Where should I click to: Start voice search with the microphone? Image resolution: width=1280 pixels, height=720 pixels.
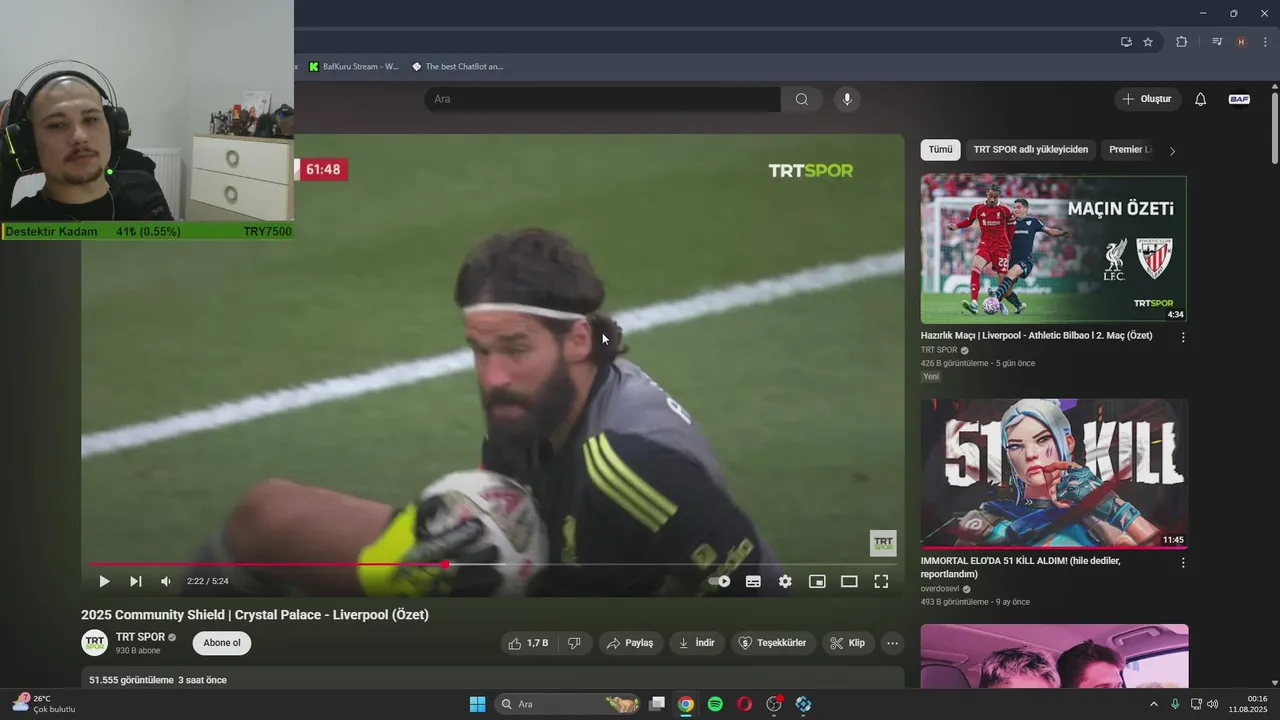(x=847, y=99)
